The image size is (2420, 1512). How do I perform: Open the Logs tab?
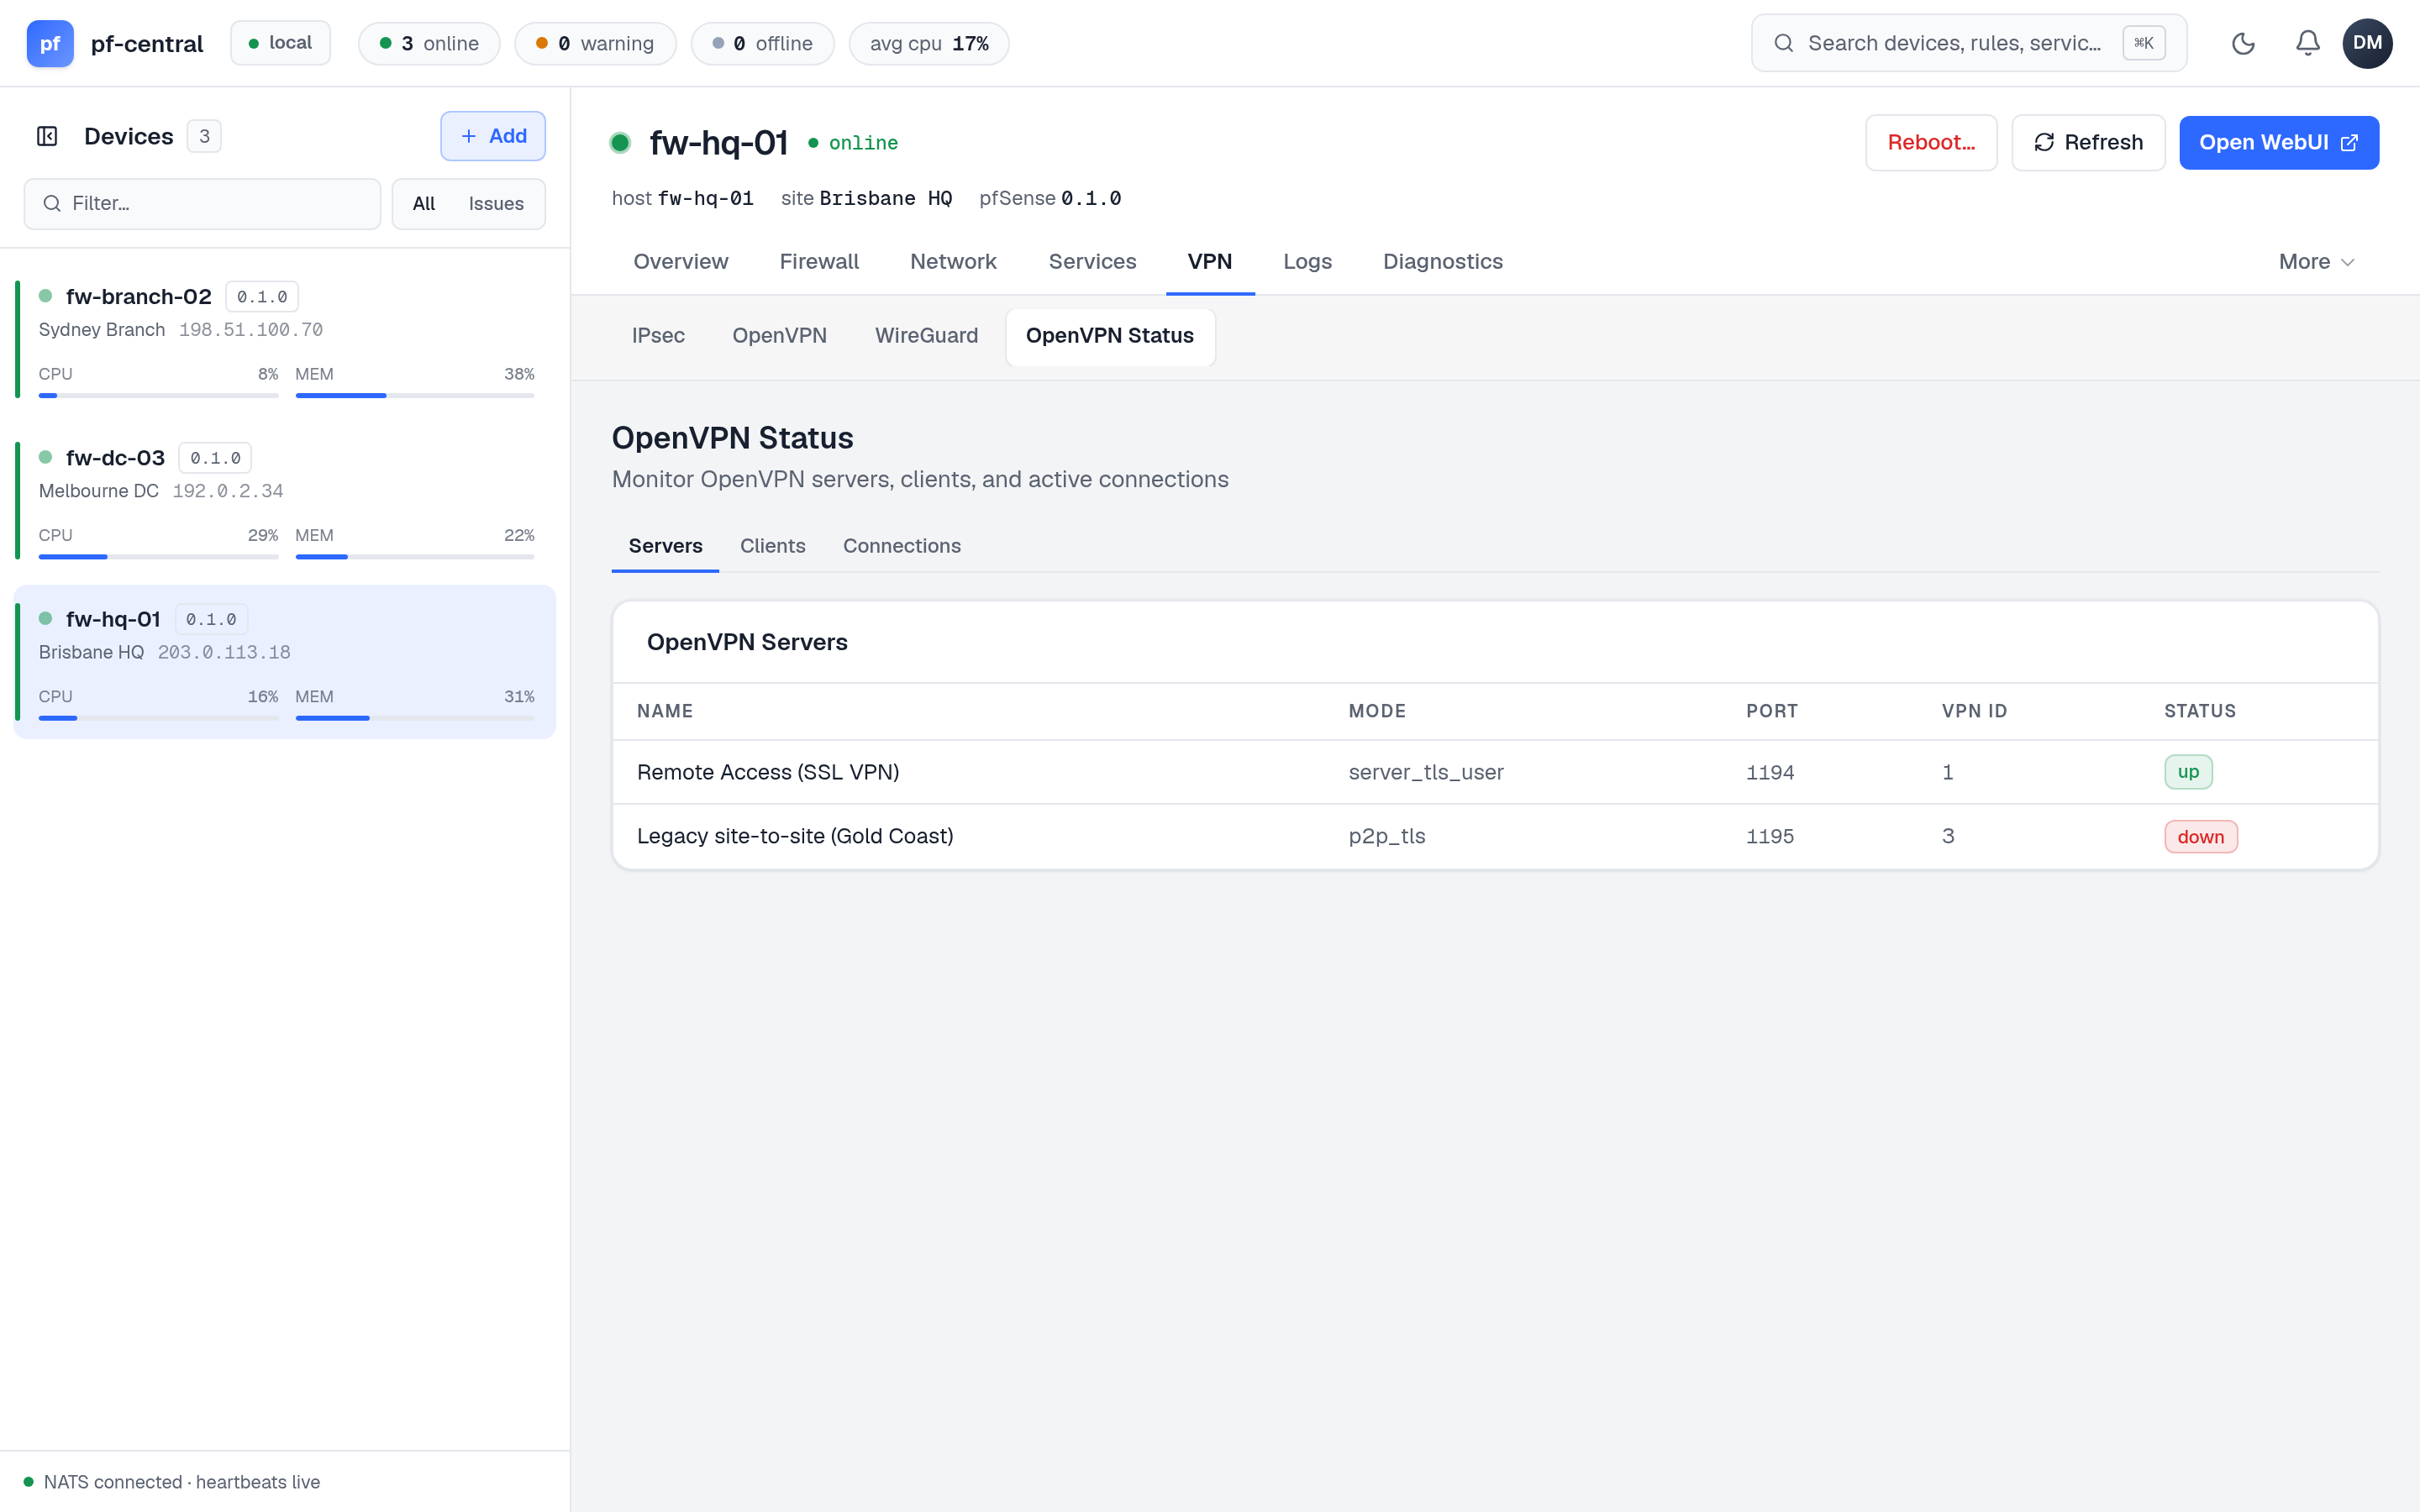[1307, 262]
